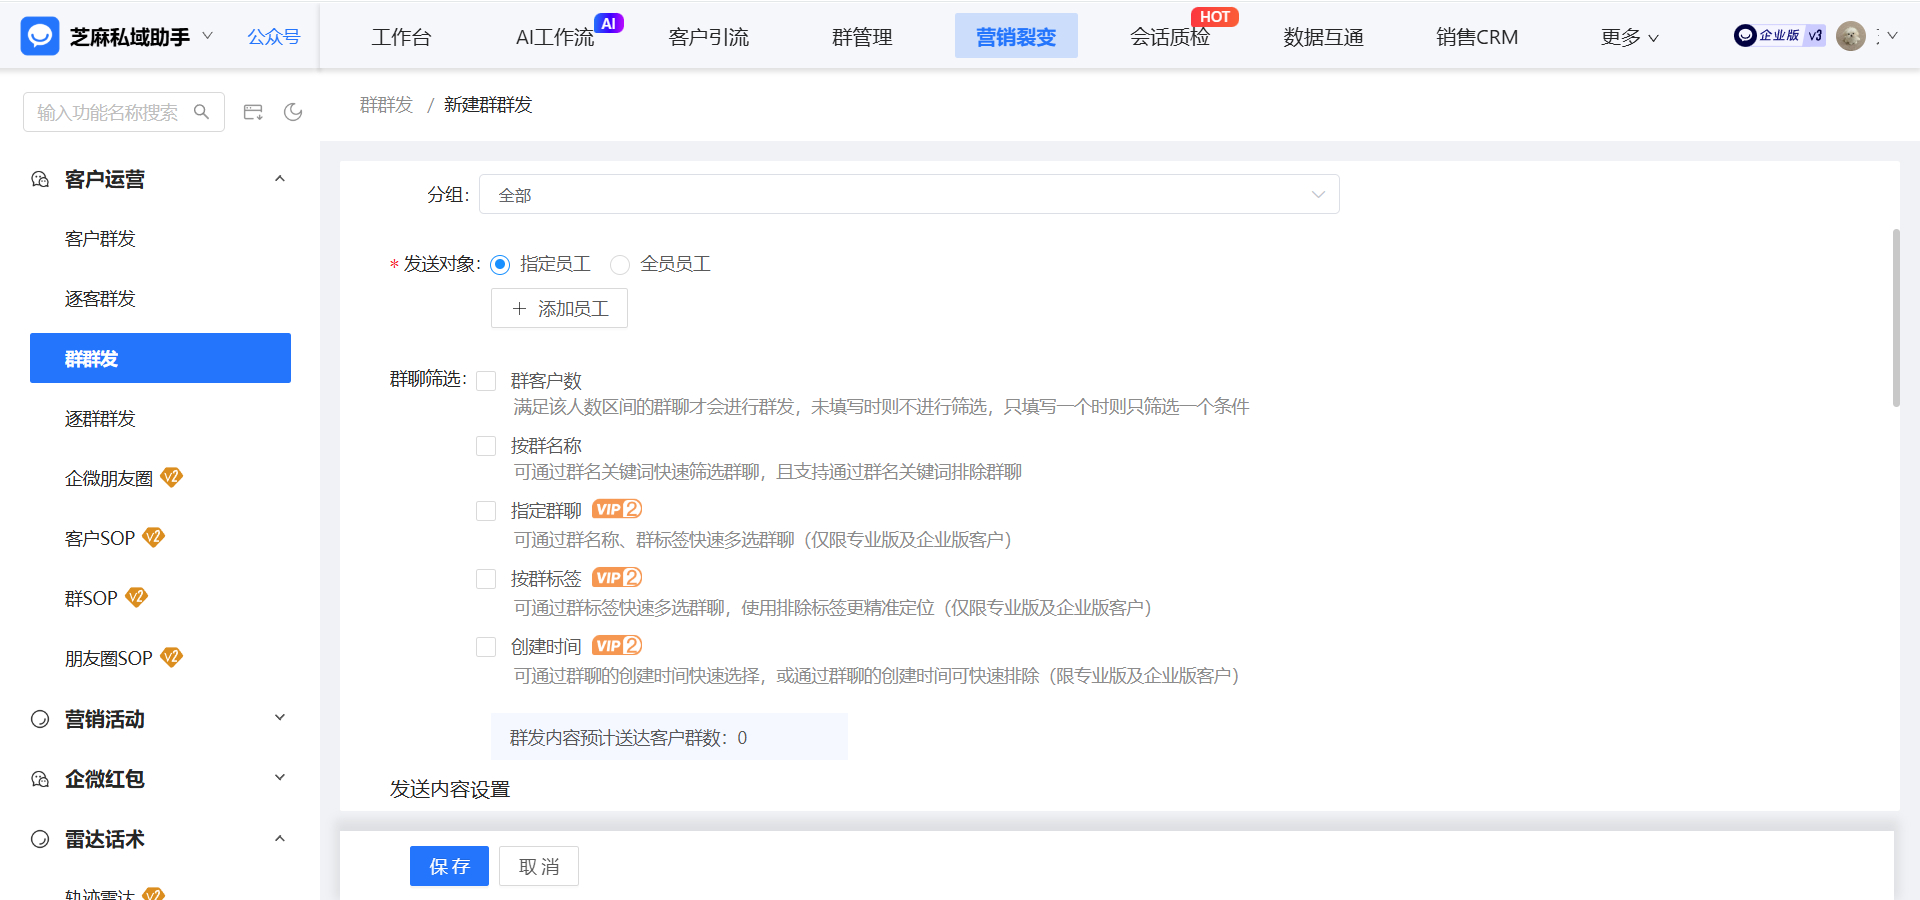The height and width of the screenshot is (900, 1920).
Task: Collapse the 客户运营 sidebar section
Action: 280,178
